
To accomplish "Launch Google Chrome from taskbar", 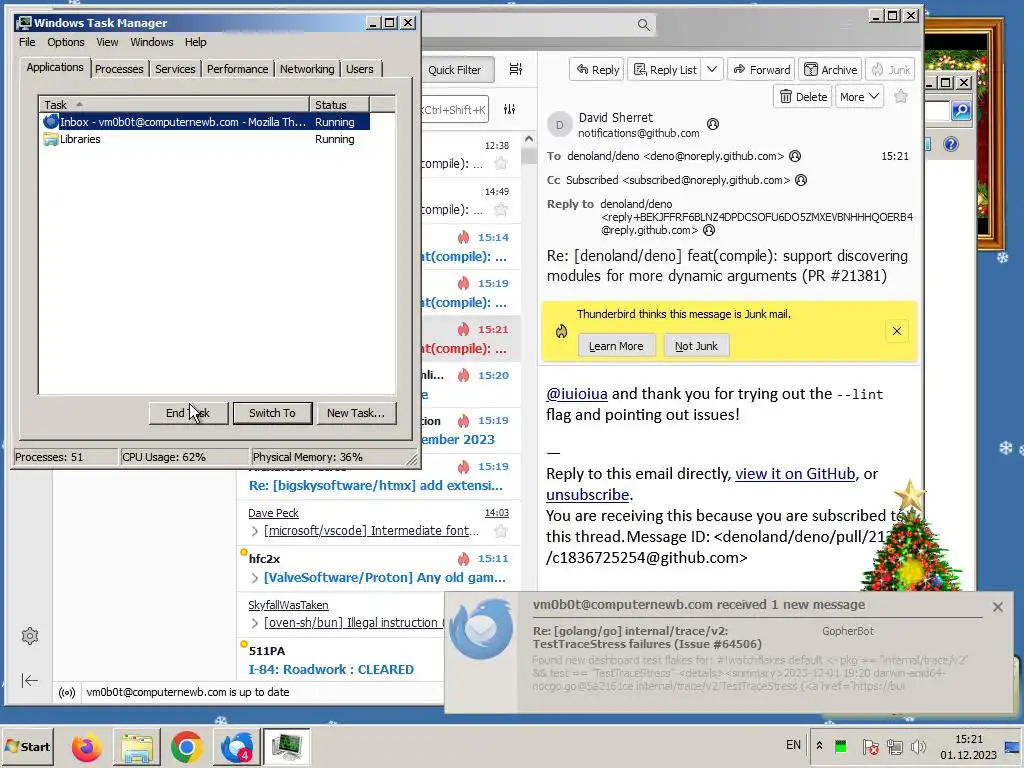I will click(186, 746).
